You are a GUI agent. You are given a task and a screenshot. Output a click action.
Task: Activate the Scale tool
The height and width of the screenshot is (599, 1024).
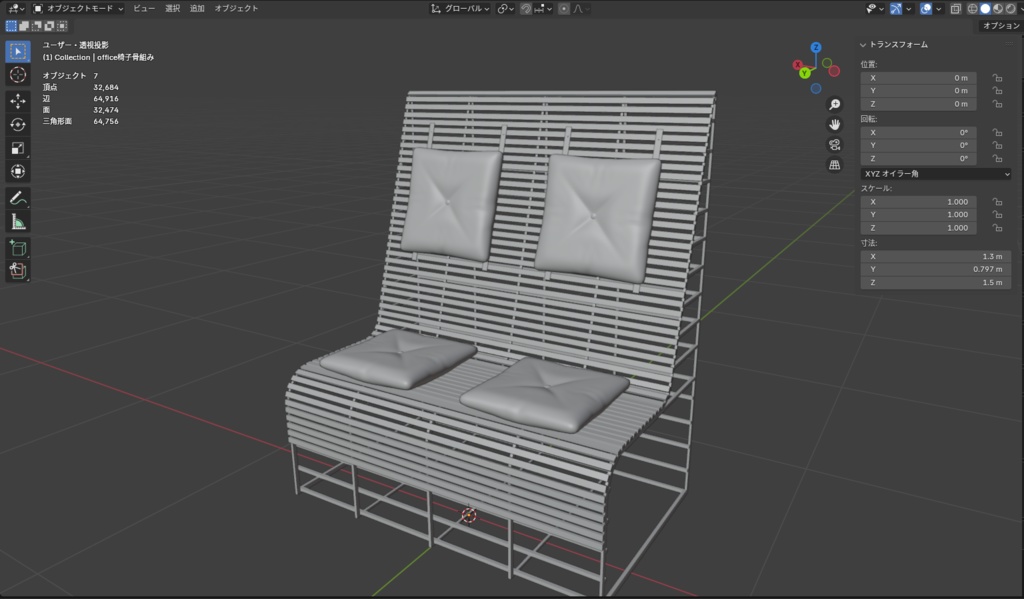point(18,148)
